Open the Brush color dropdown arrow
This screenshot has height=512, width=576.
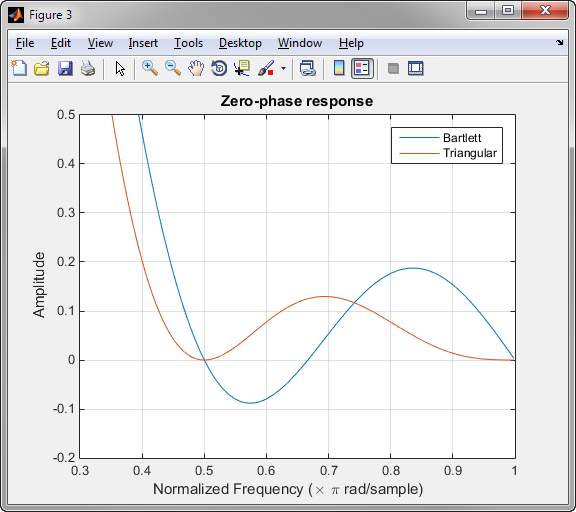click(x=283, y=68)
